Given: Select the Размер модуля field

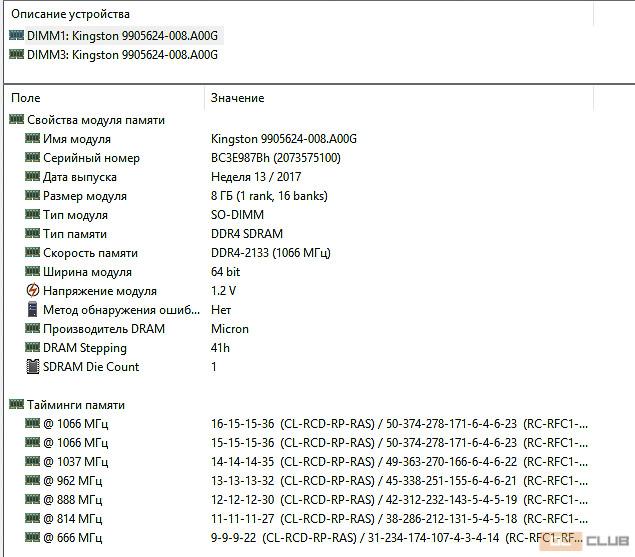Looking at the screenshot, I should [85, 196].
